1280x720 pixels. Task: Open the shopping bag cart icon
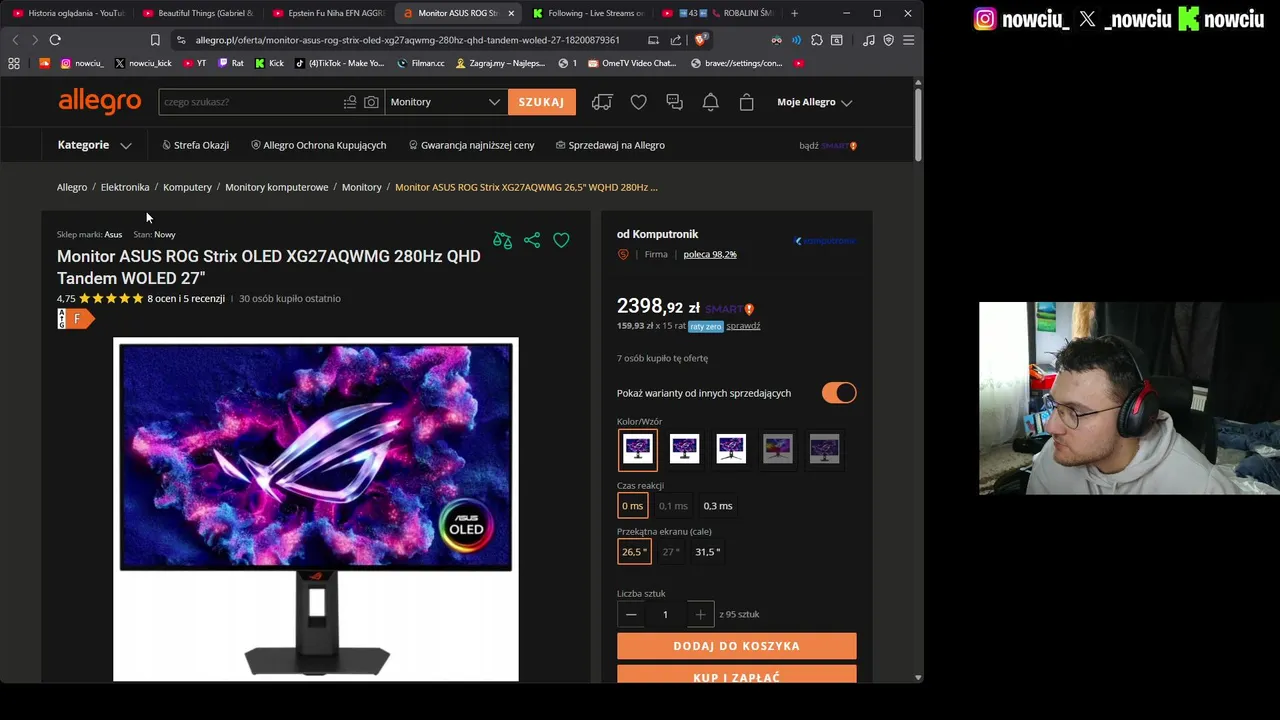(746, 102)
